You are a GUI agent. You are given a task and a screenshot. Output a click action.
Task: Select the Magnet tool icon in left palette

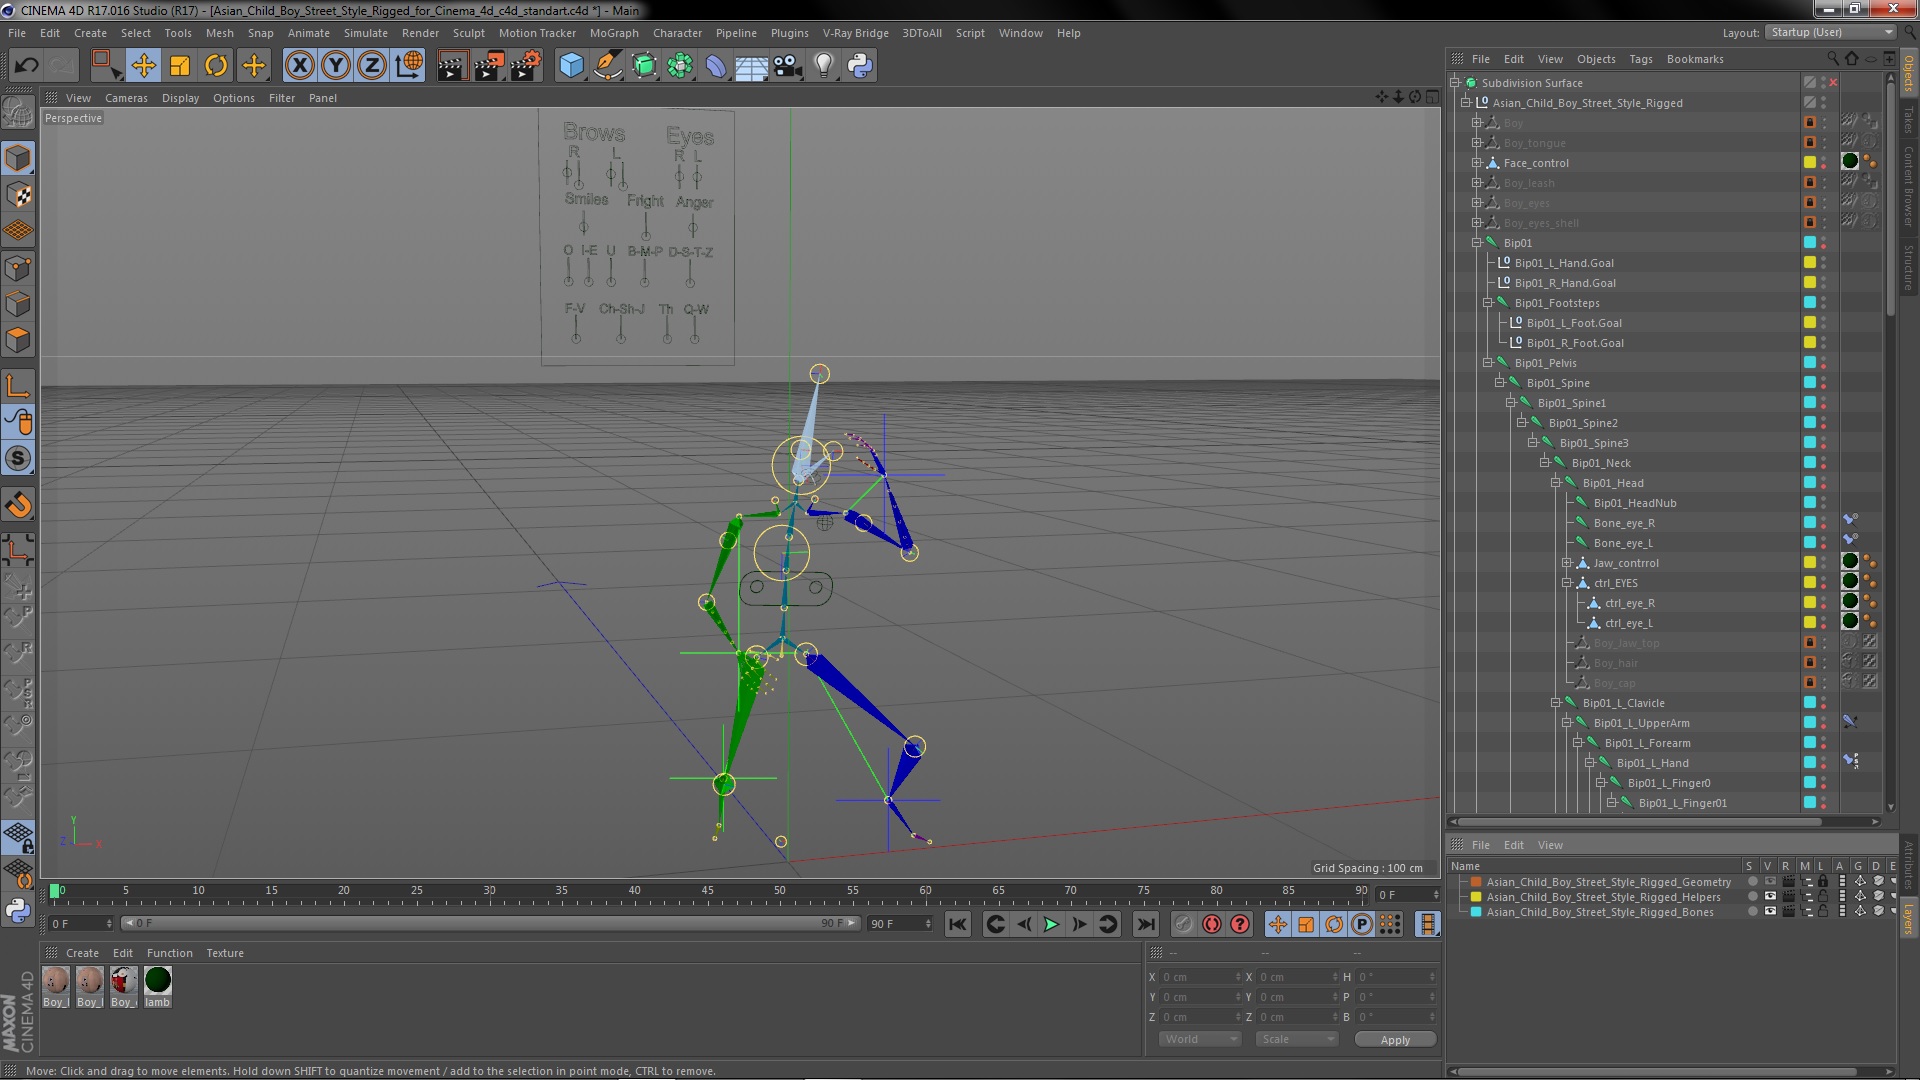pyautogui.click(x=18, y=506)
